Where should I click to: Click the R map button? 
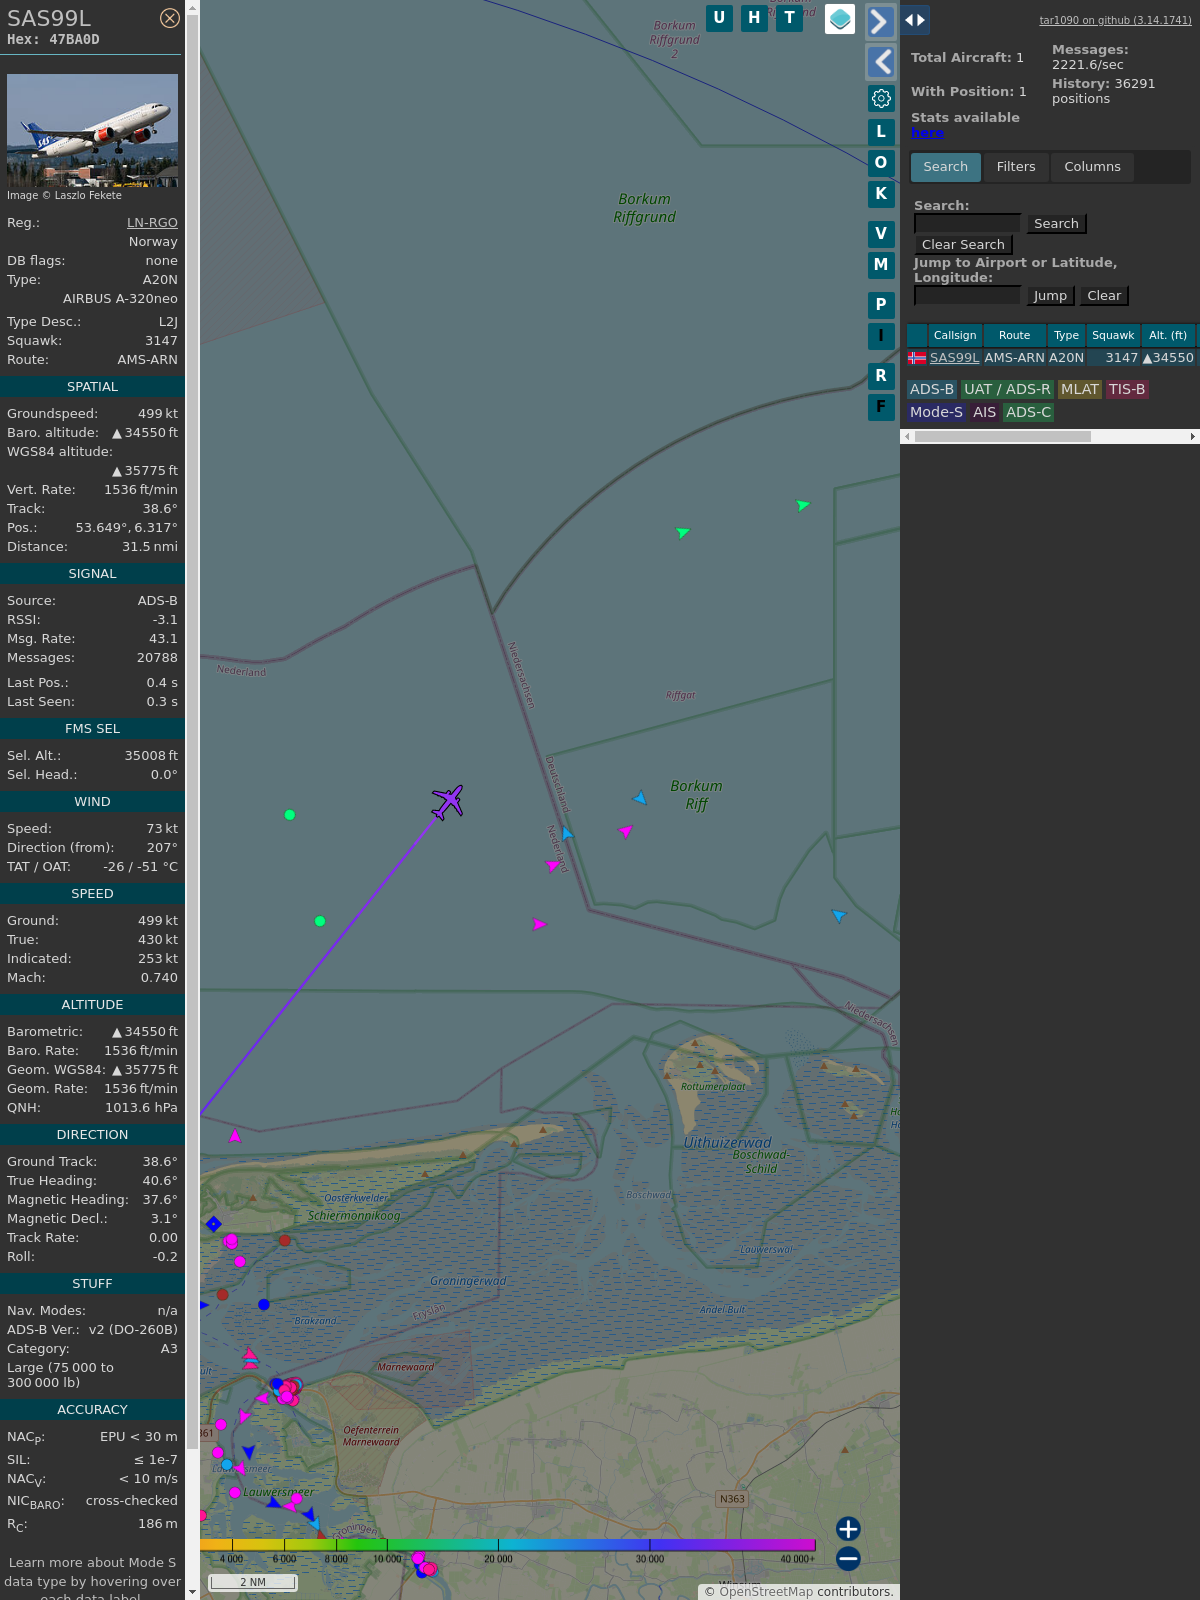point(881,376)
